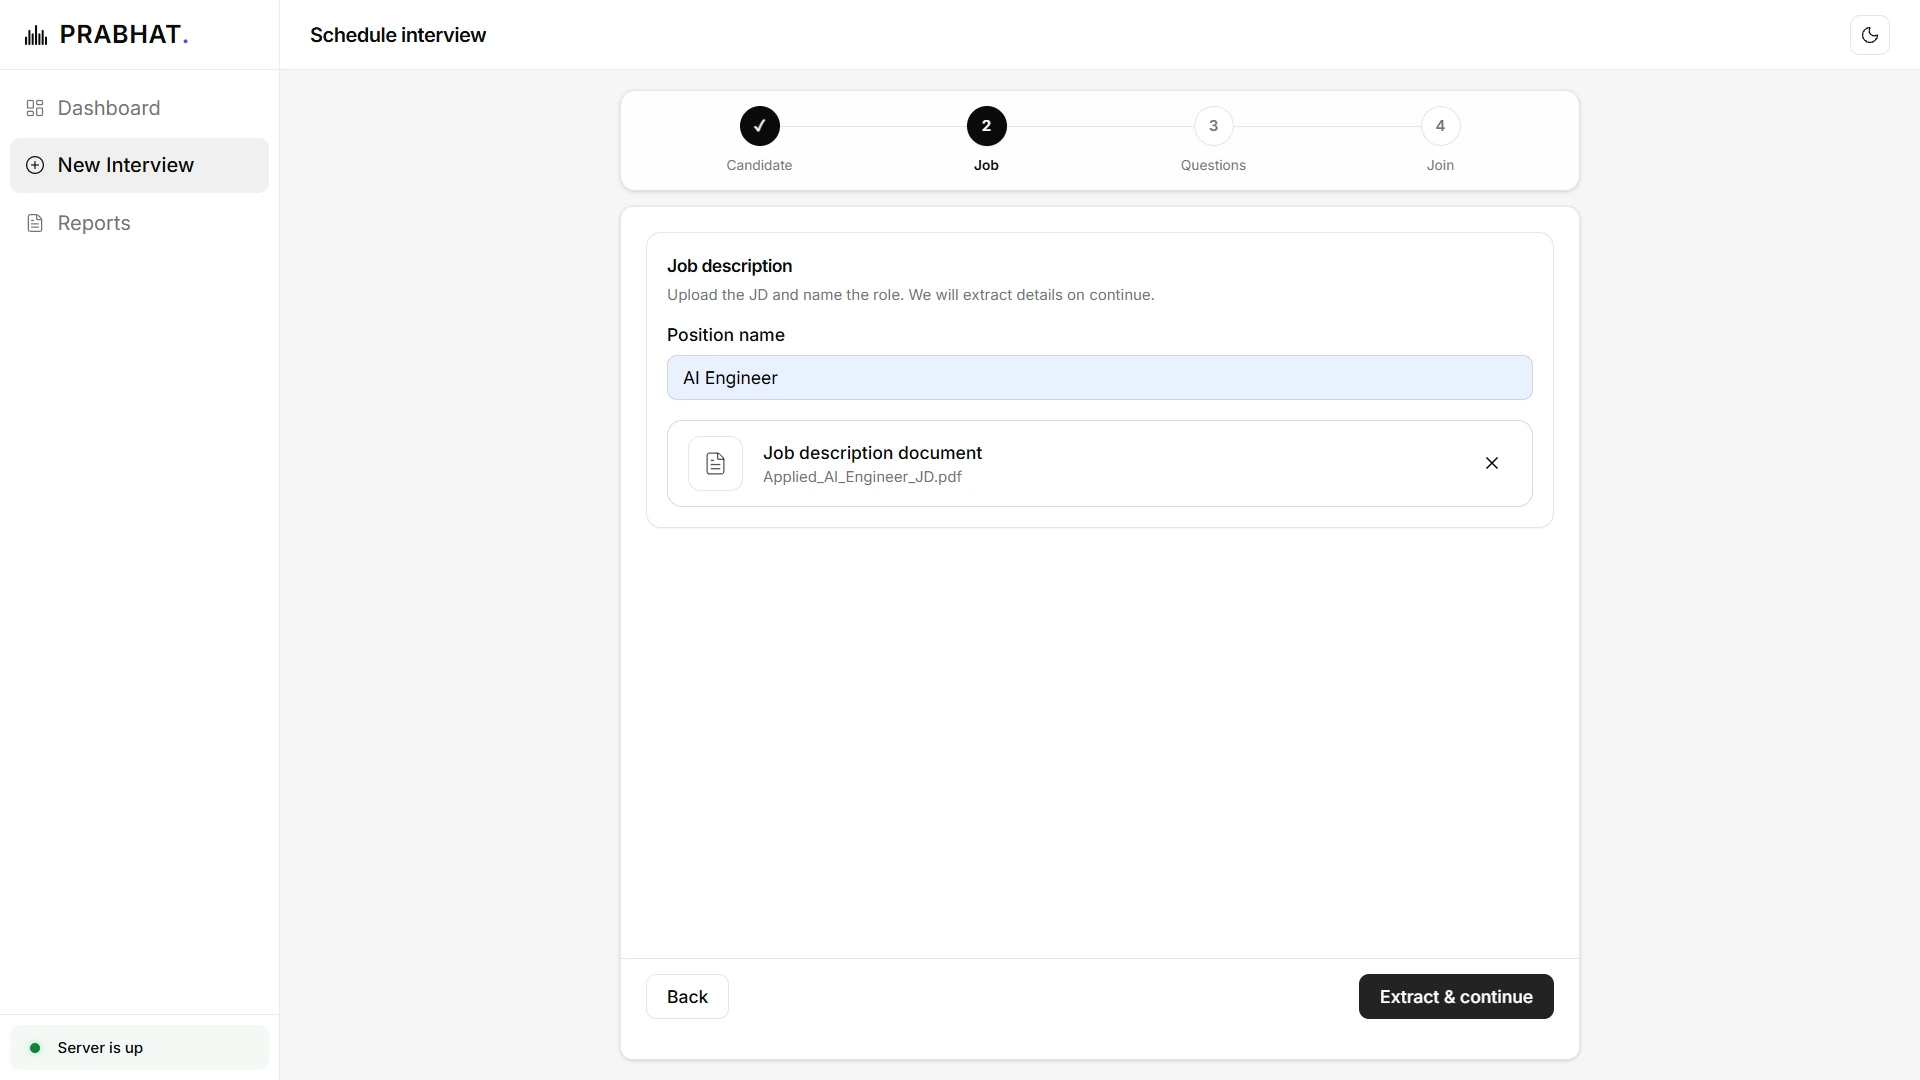Click the job description file icon
Image resolution: width=1920 pixels, height=1080 pixels.
tap(715, 463)
